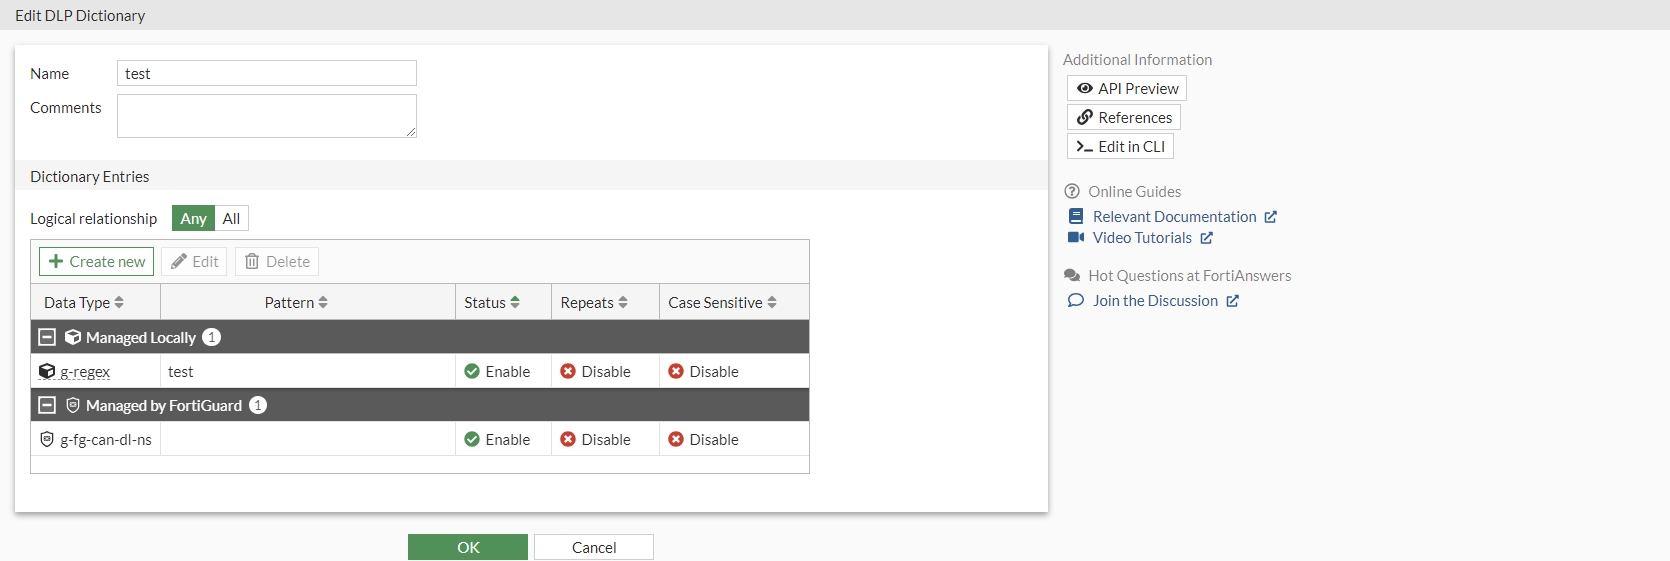Sort by the Data Type column

coord(84,303)
